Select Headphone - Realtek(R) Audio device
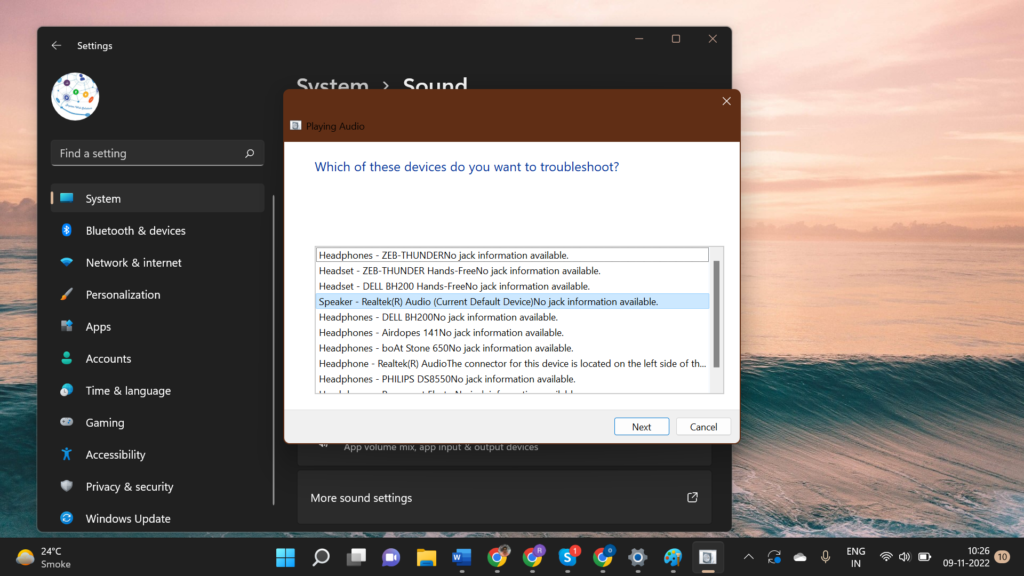The image size is (1024, 576). click(512, 364)
